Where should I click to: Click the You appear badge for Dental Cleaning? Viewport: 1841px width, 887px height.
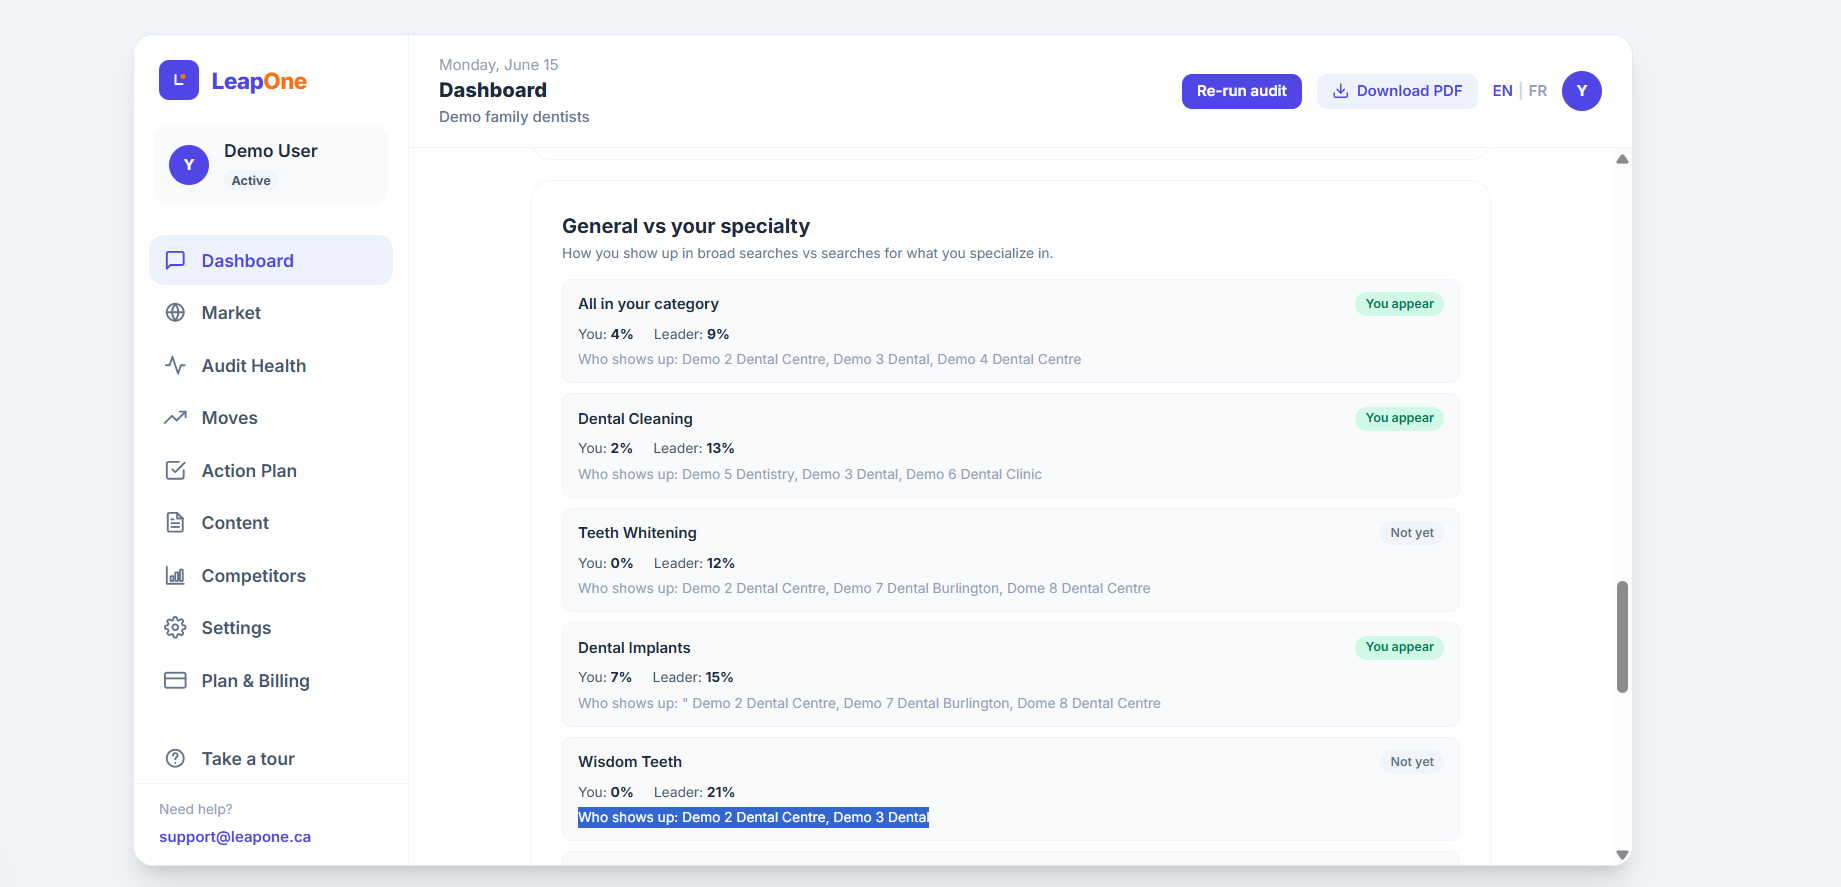1399,418
